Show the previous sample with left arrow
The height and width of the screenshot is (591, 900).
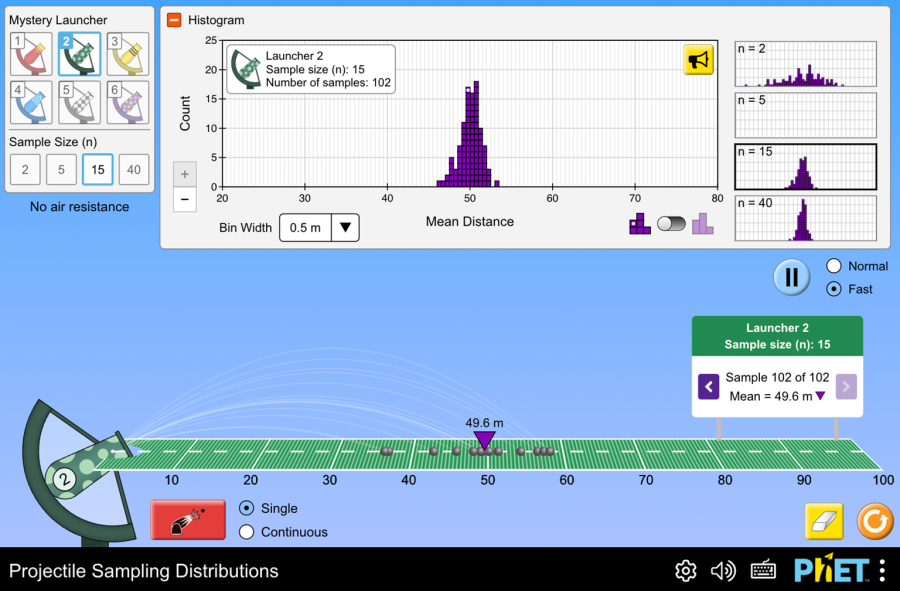(x=708, y=386)
